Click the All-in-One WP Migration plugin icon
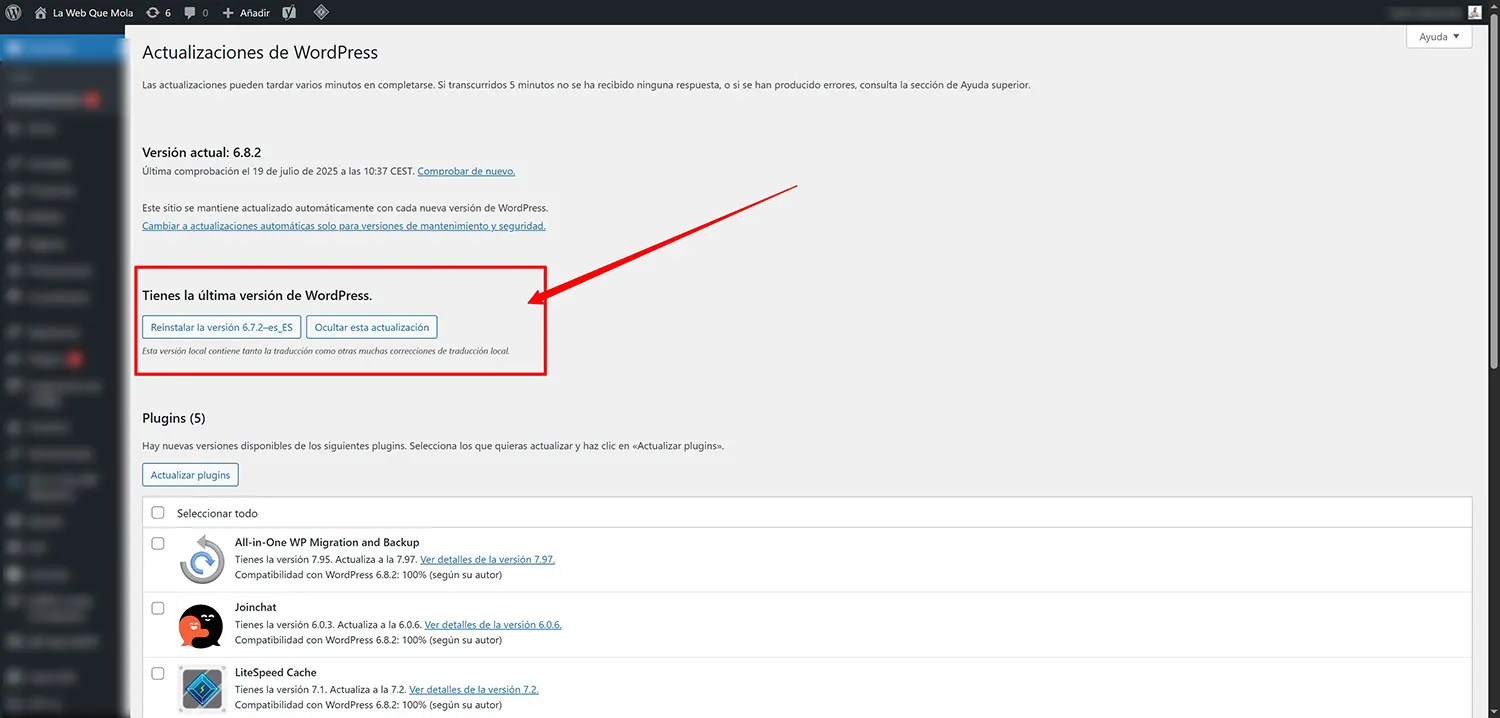 tap(201, 558)
